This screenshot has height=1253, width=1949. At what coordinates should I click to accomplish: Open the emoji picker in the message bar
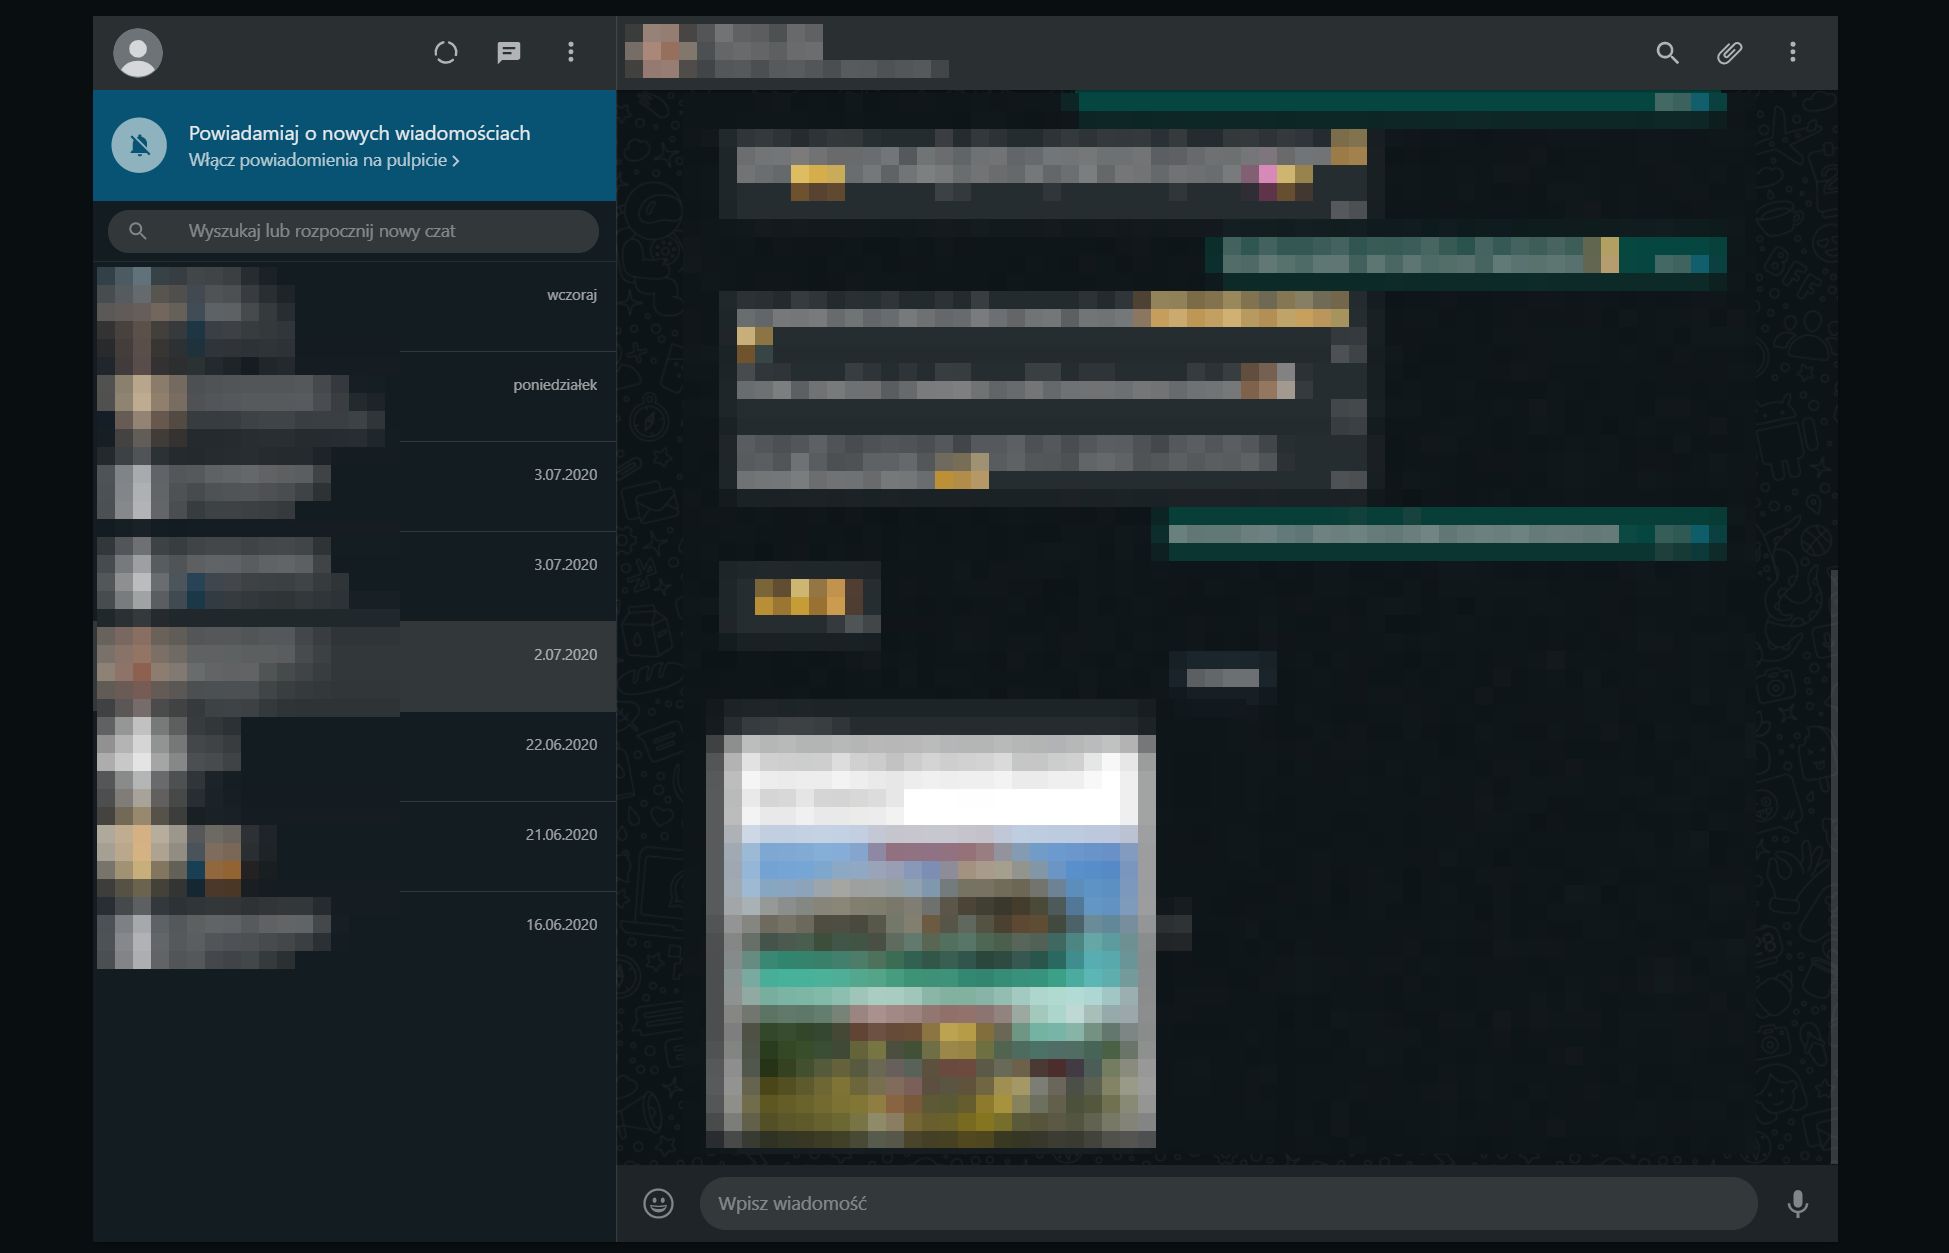coord(659,1204)
